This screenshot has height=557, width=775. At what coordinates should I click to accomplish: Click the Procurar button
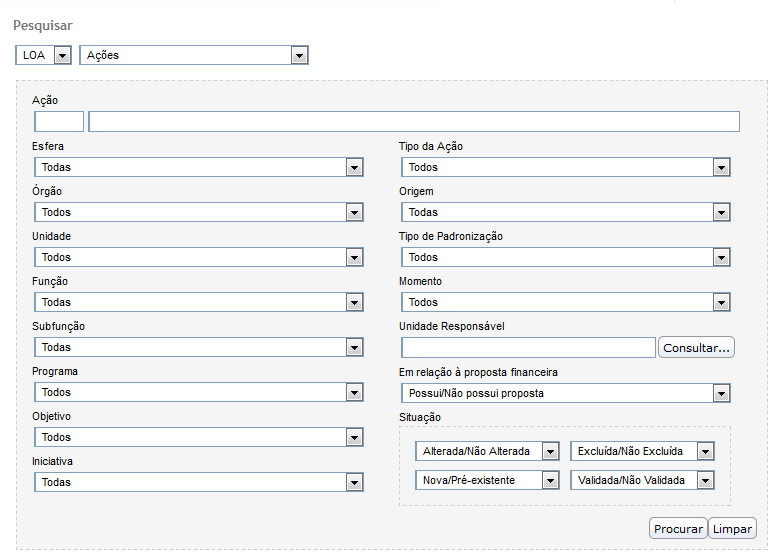678,529
